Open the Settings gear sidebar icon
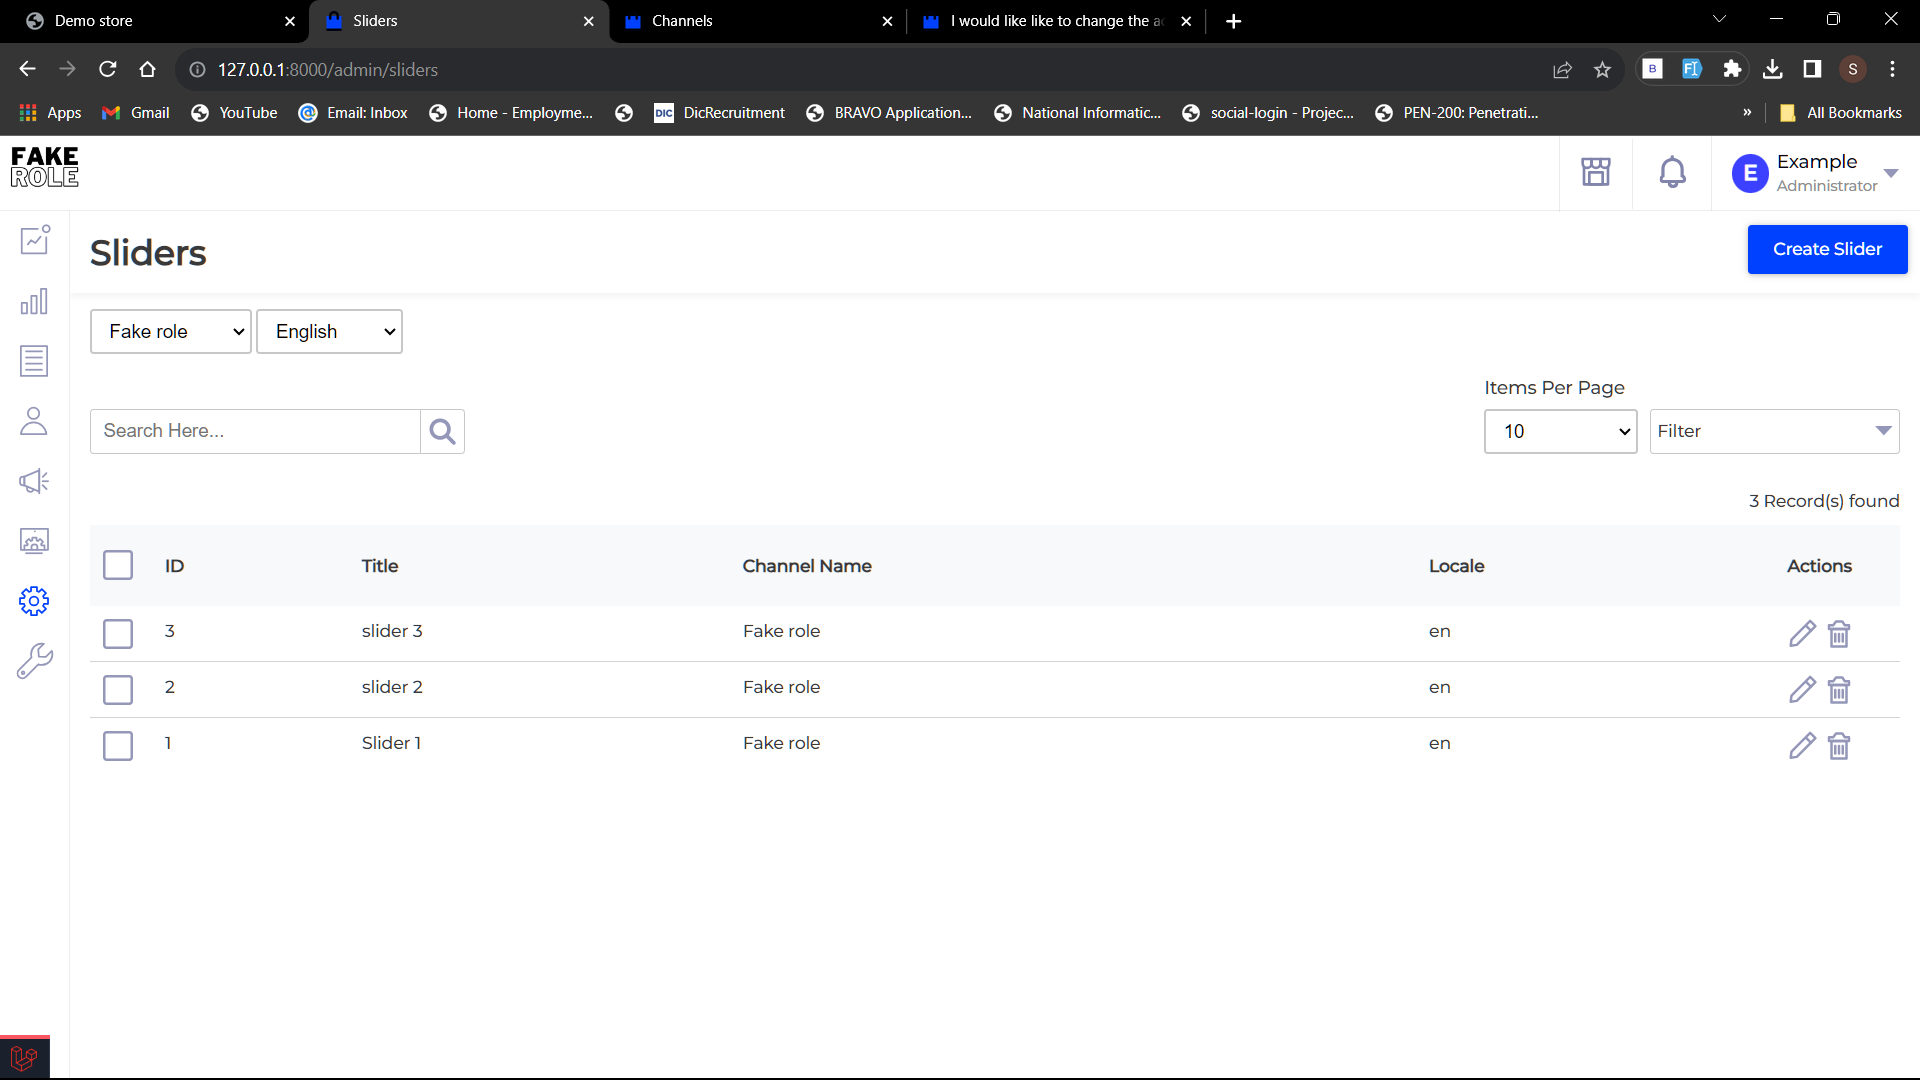Image resolution: width=1920 pixels, height=1080 pixels. pos(34,601)
